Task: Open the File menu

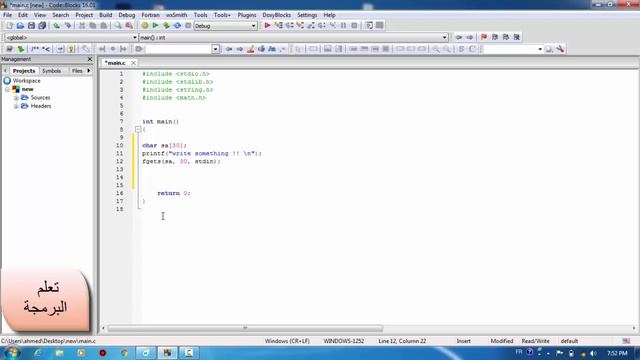Action: [7, 15]
